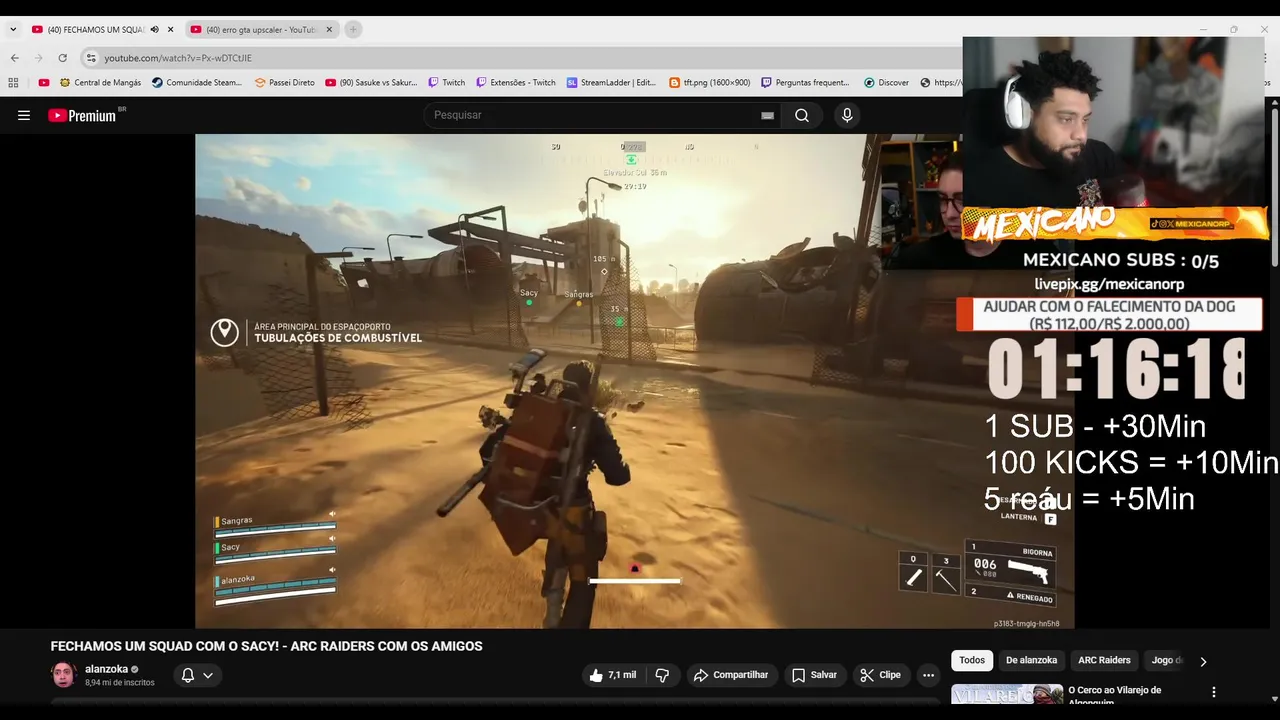The width and height of the screenshot is (1280, 720).
Task: Select the Todos filter chip
Action: (972, 660)
